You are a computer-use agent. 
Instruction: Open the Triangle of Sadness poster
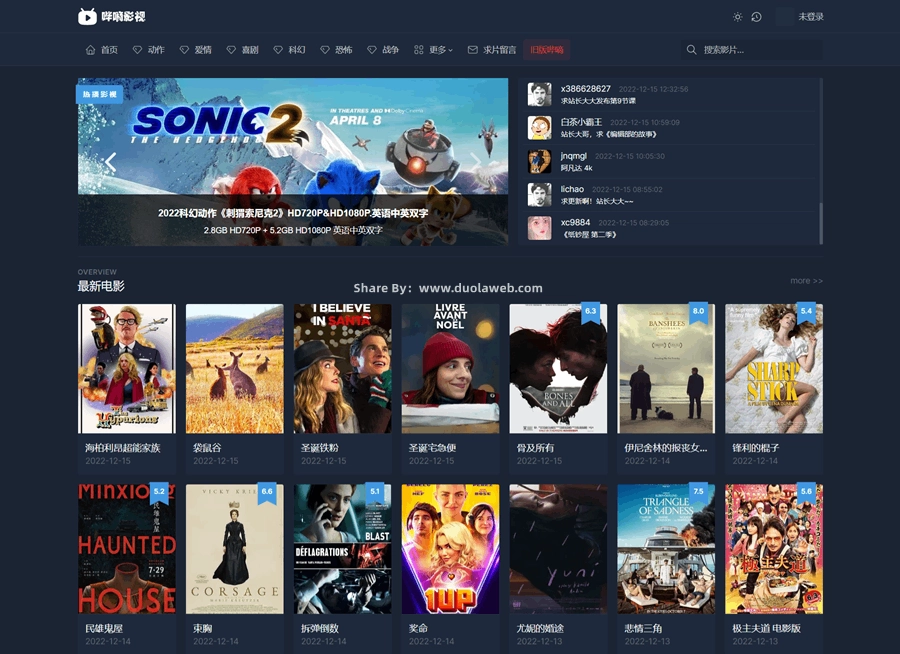click(666, 549)
